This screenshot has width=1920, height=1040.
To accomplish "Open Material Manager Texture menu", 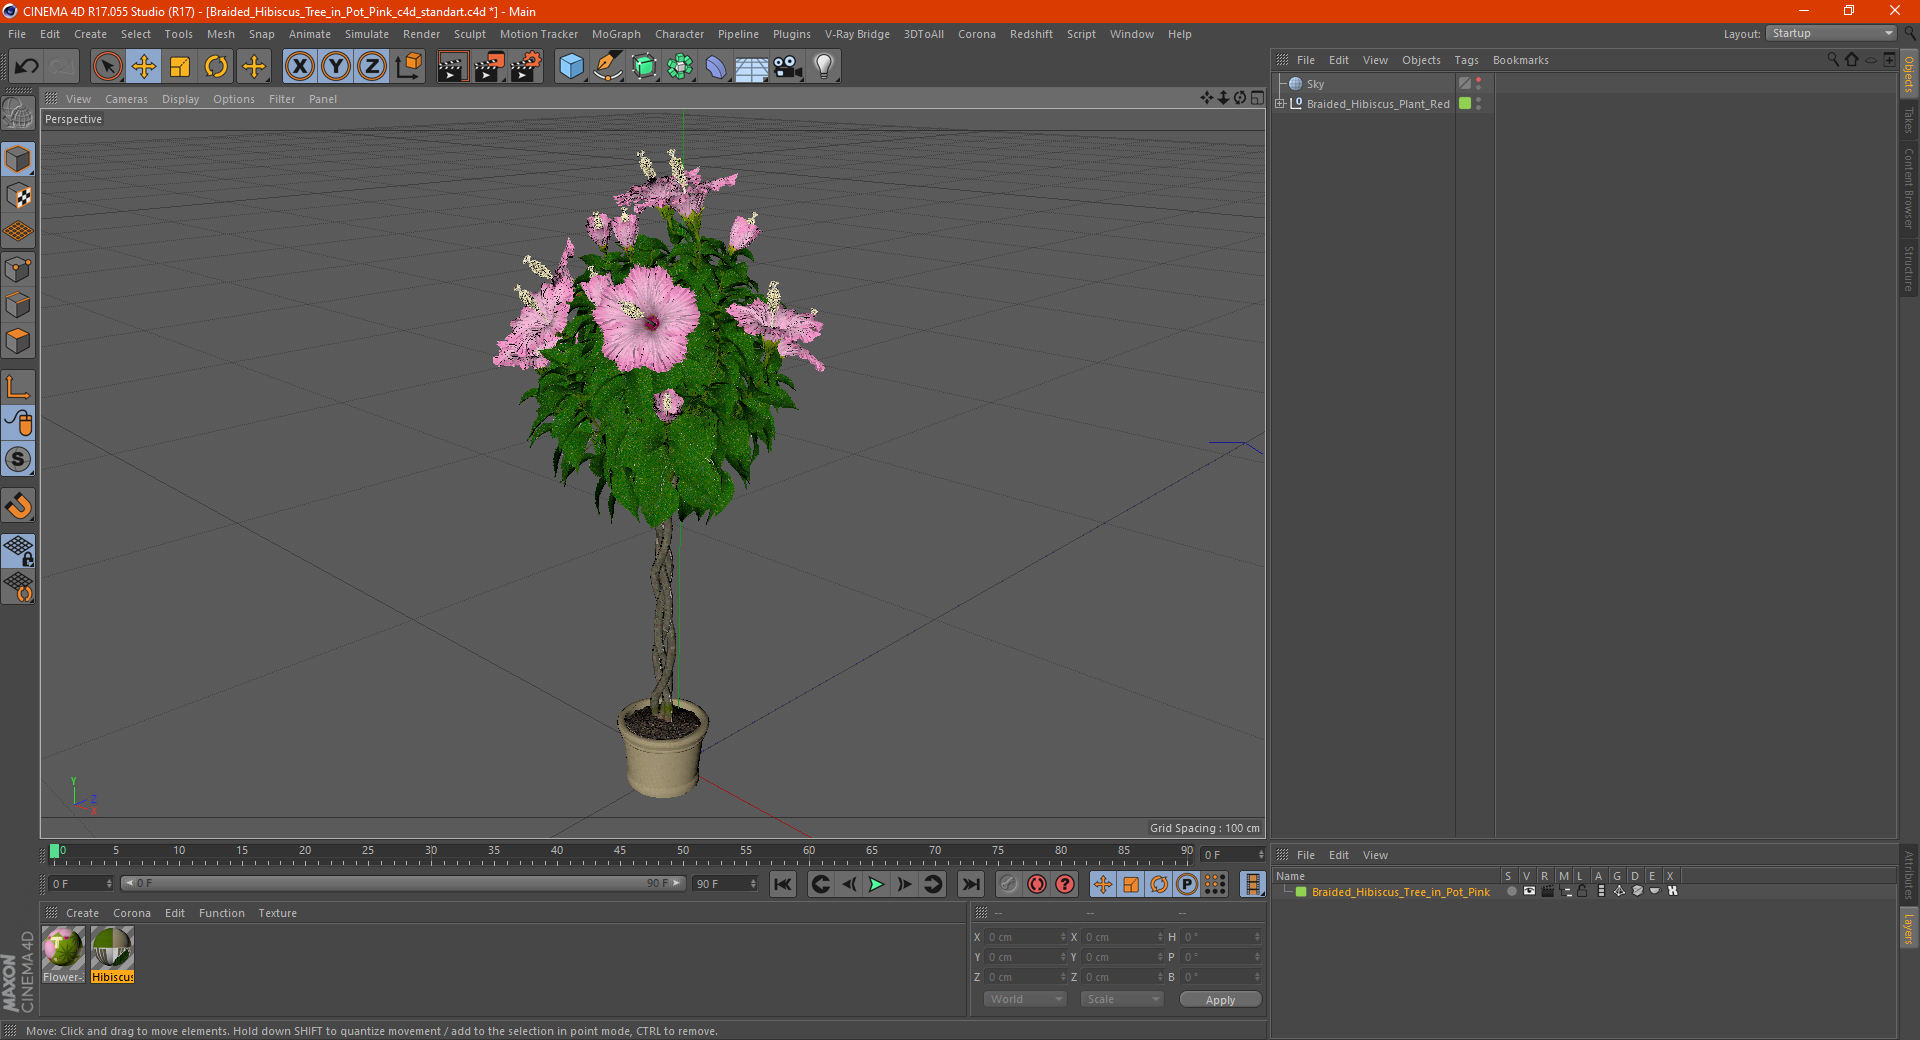I will (277, 913).
